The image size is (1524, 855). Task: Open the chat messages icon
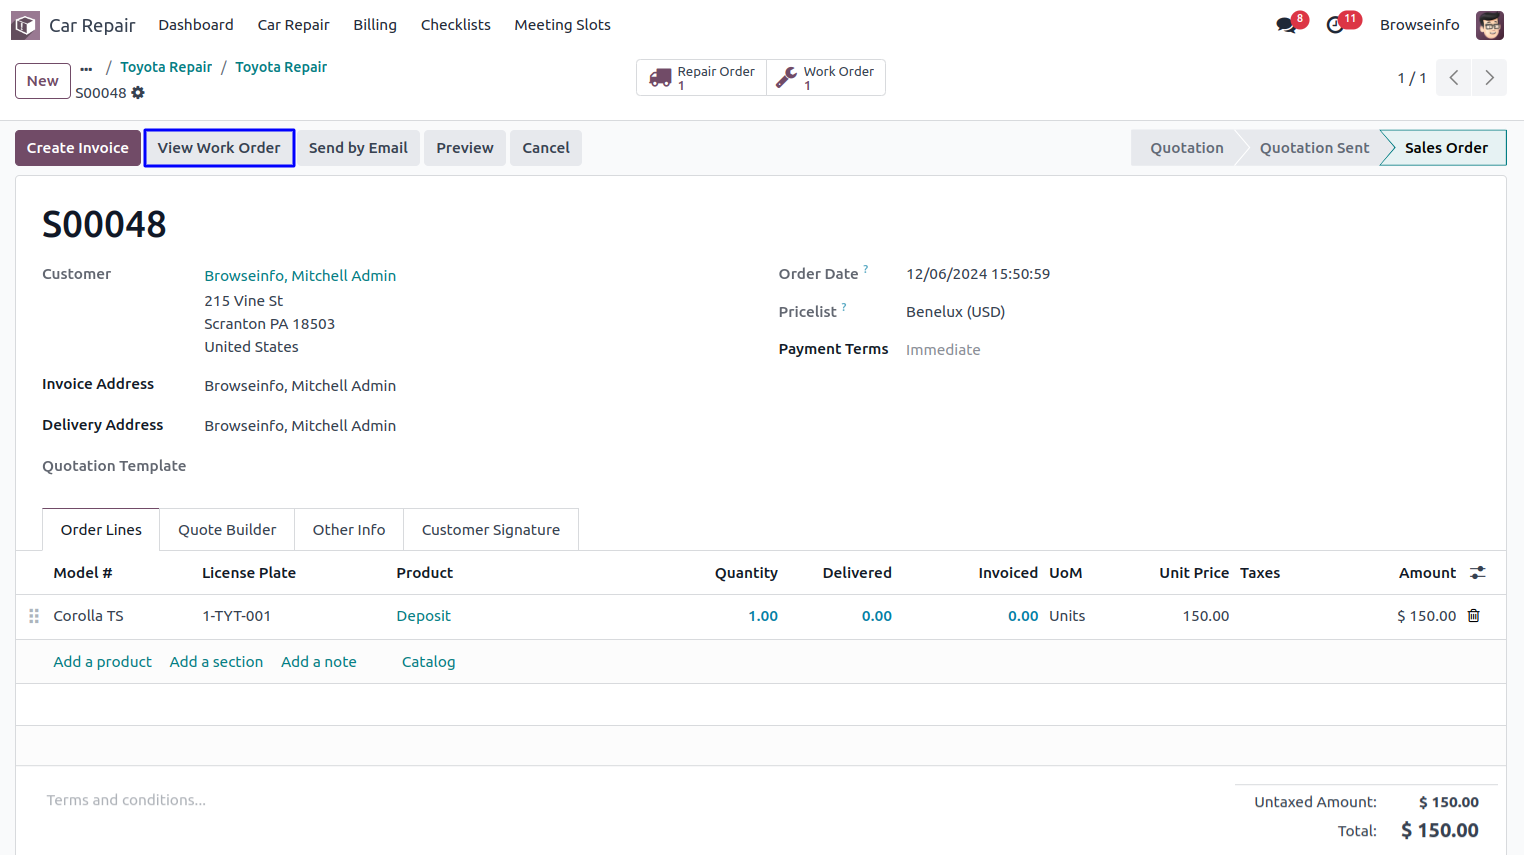pyautogui.click(x=1286, y=25)
